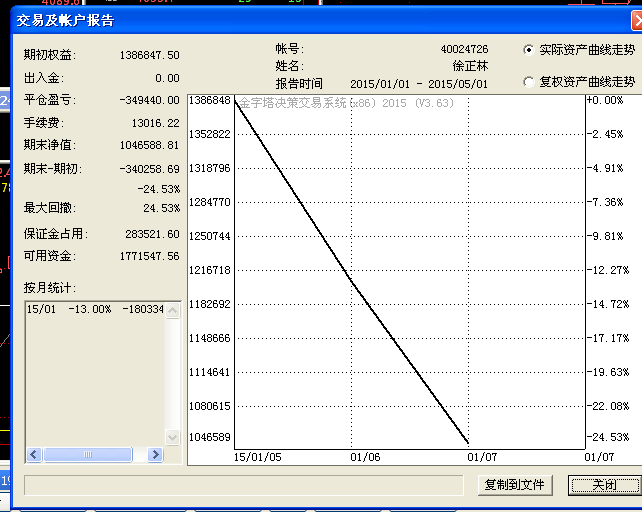The height and width of the screenshot is (512, 642).
Task: Click the 复制到文件 button
Action: click(514, 485)
